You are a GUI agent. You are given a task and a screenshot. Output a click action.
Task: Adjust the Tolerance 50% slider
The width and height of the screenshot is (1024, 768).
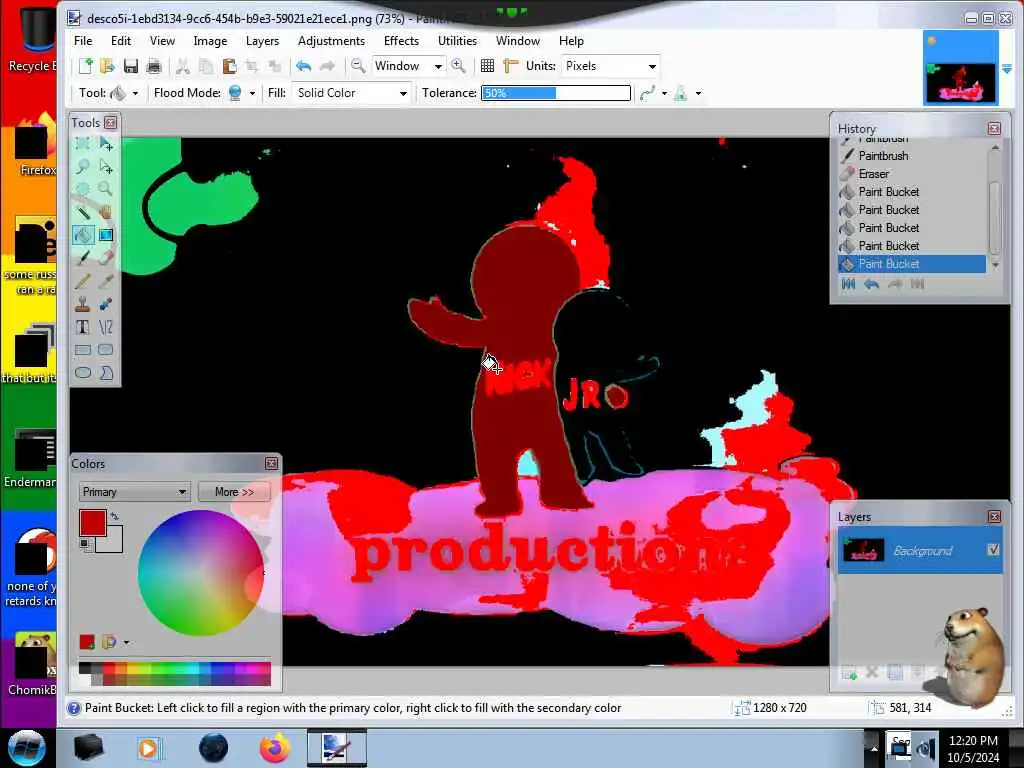click(x=556, y=93)
